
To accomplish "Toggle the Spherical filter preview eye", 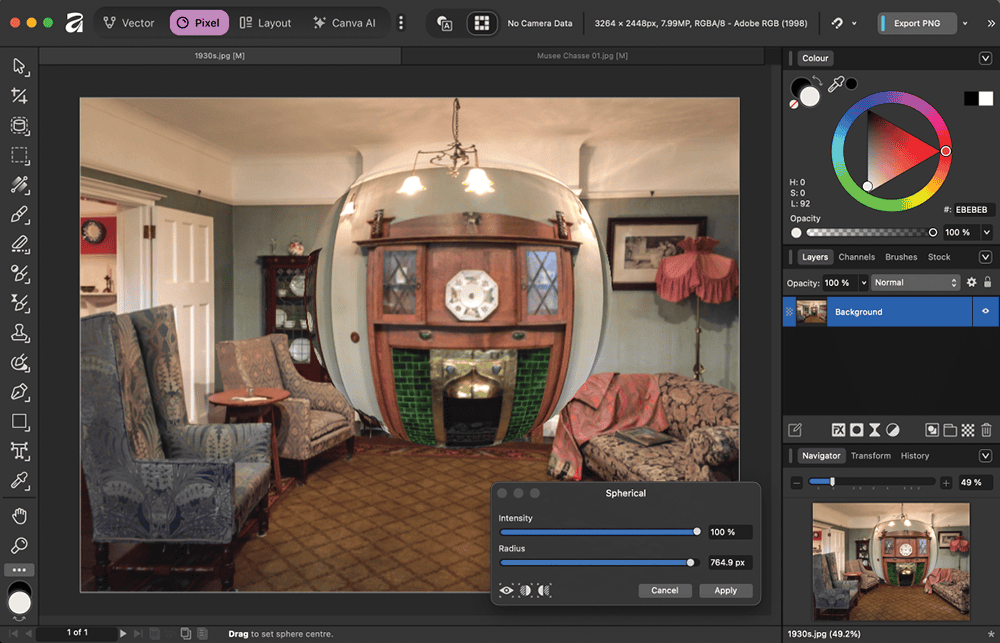I will [507, 591].
